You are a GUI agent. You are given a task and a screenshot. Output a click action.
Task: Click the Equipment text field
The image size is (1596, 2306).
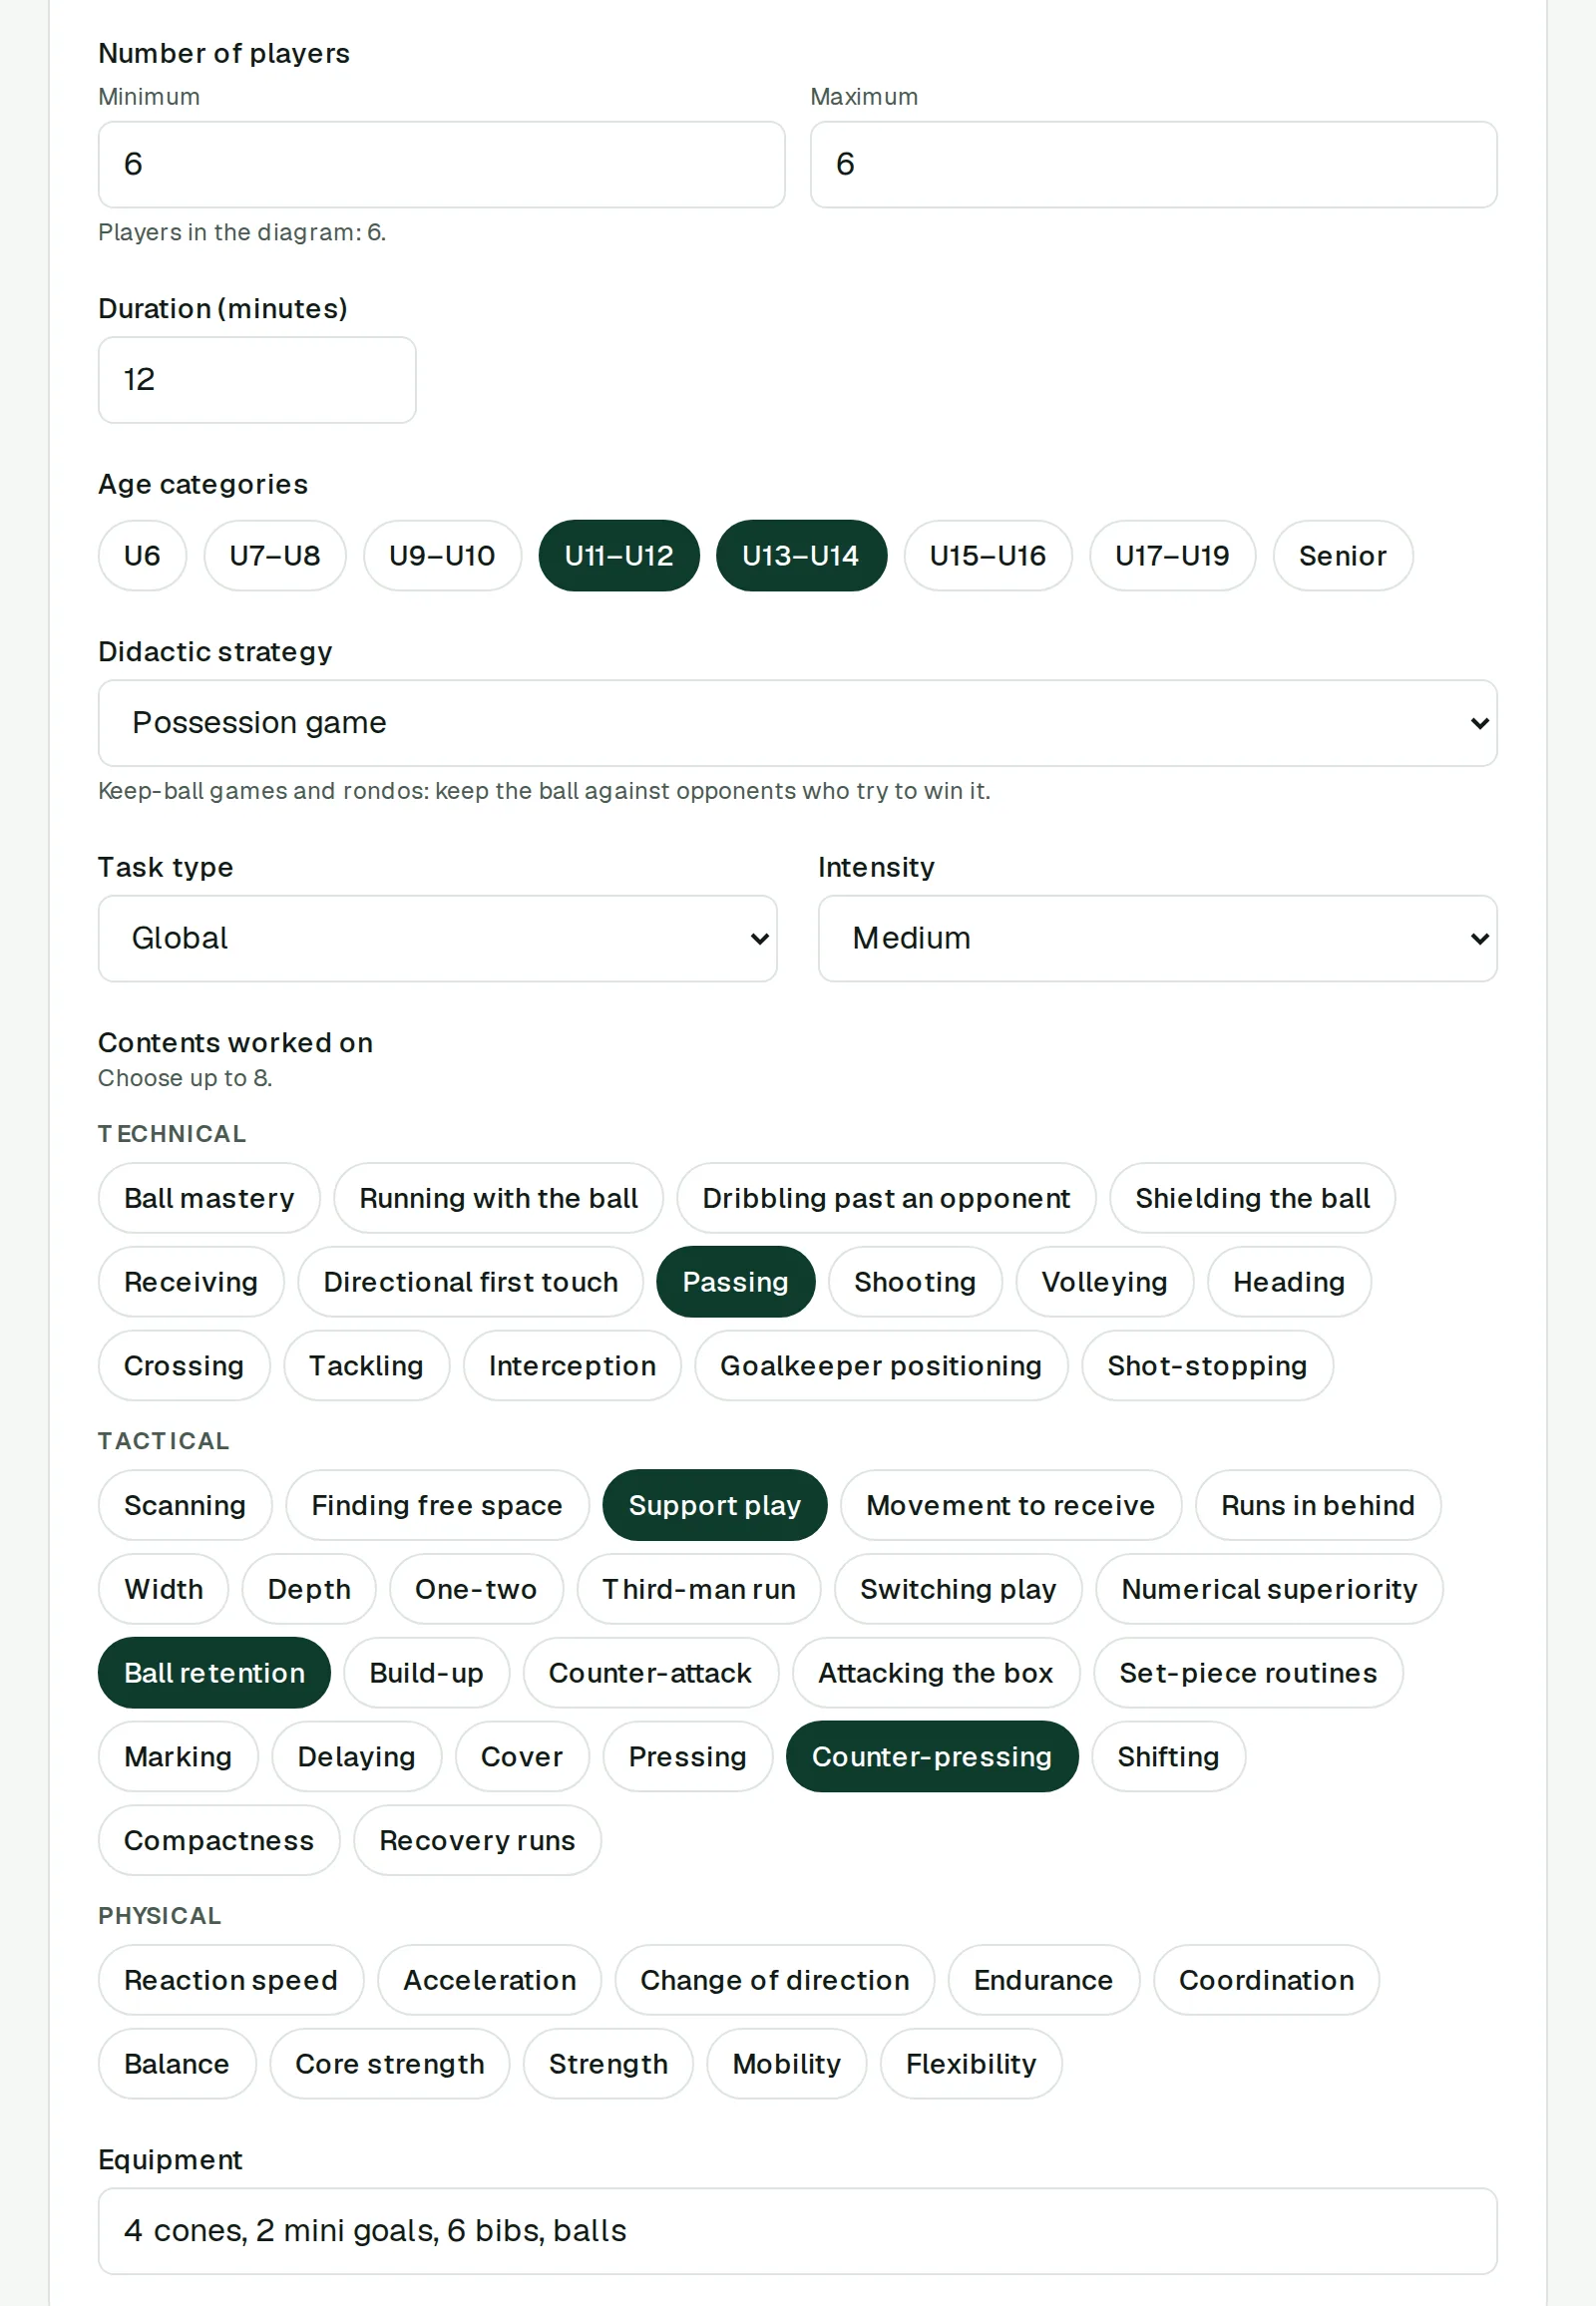point(797,2231)
